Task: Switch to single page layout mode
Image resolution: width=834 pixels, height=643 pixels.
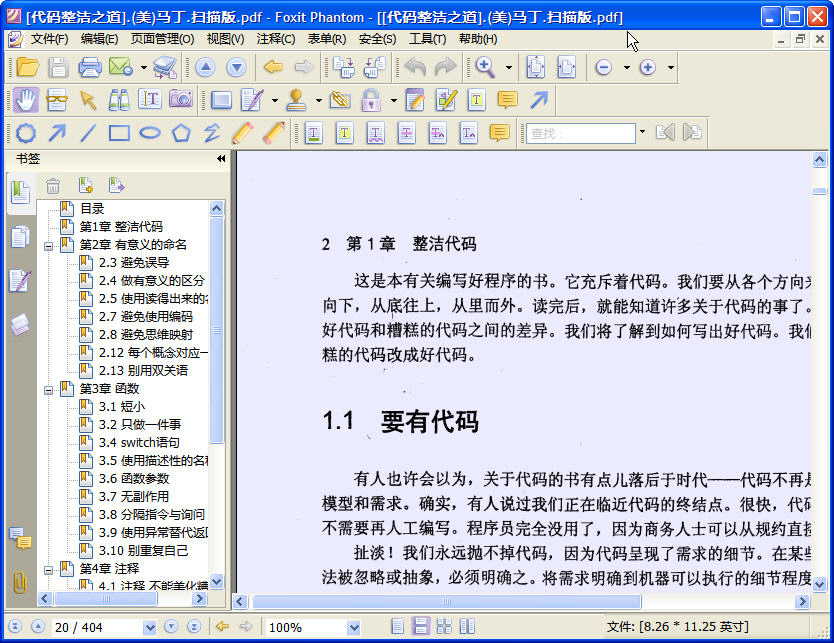Action: click(x=397, y=627)
